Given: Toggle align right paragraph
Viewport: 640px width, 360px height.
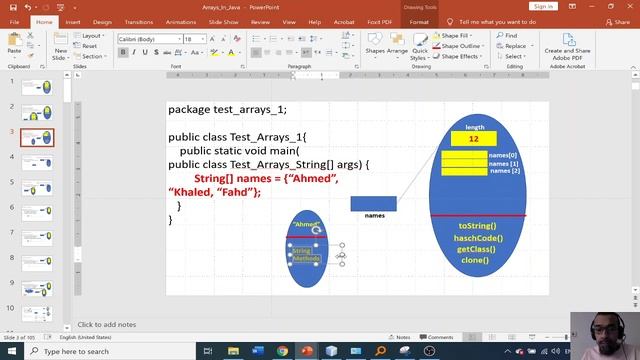Looking at the screenshot, I should point(278,52).
